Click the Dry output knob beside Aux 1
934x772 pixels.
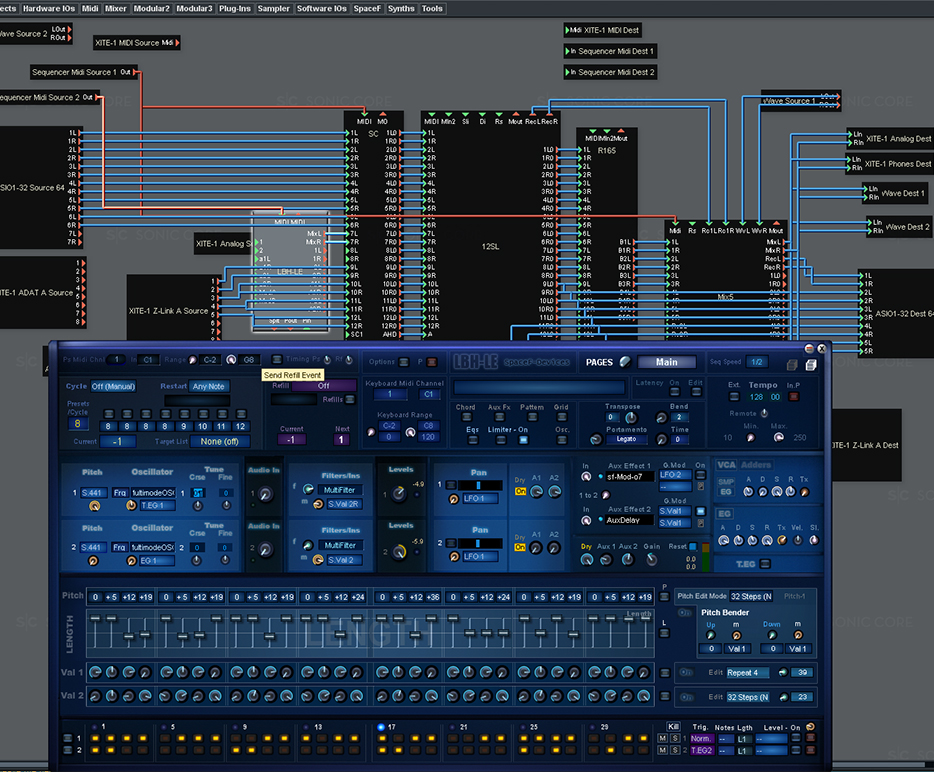(x=587, y=559)
